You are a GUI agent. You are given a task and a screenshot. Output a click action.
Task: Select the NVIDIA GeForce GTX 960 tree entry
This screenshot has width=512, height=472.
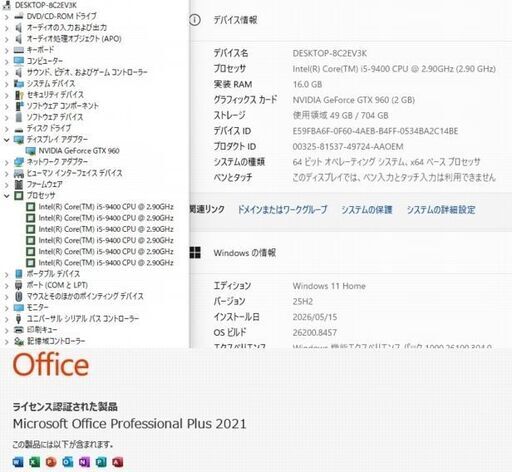point(79,151)
